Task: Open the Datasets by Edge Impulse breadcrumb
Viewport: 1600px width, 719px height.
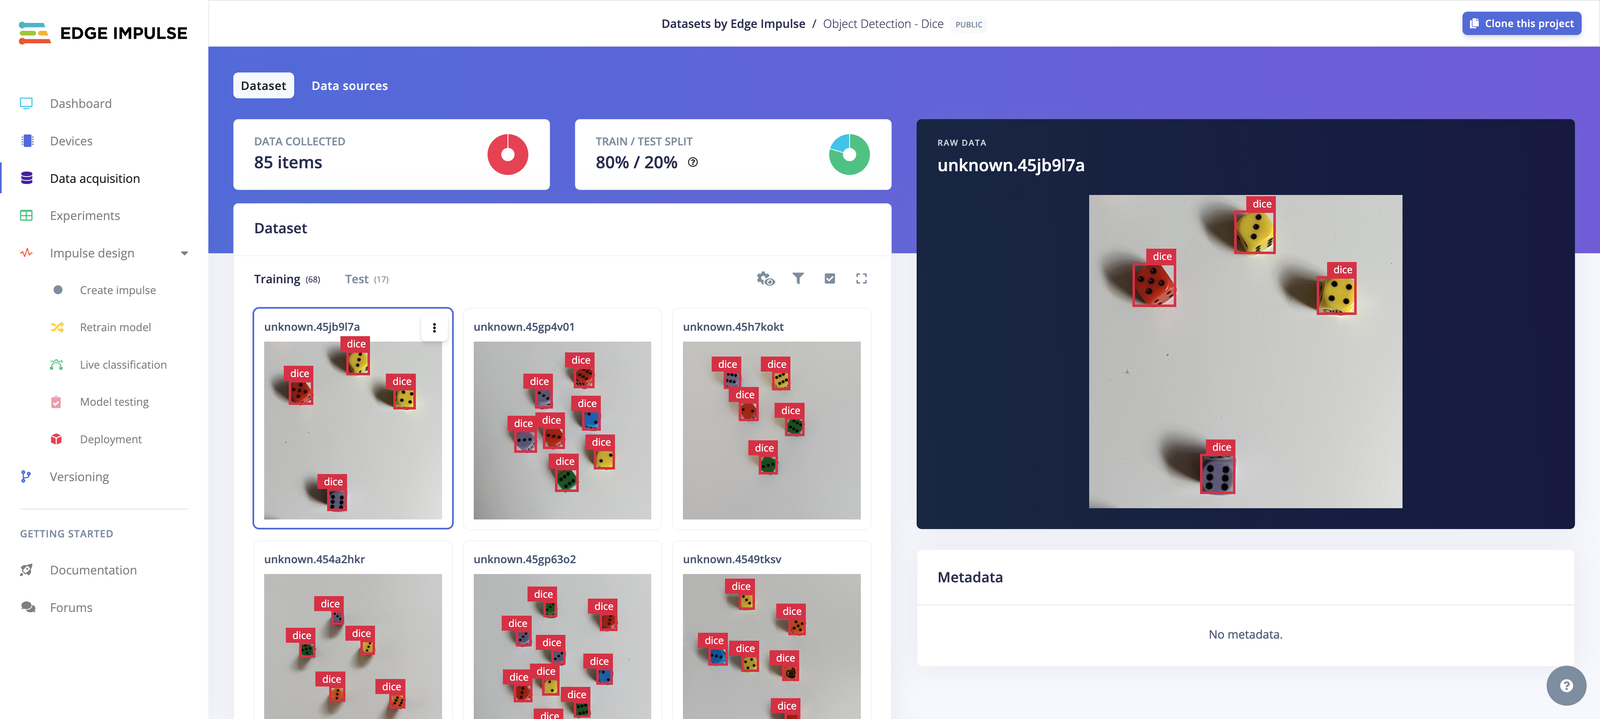Action: 733,24
